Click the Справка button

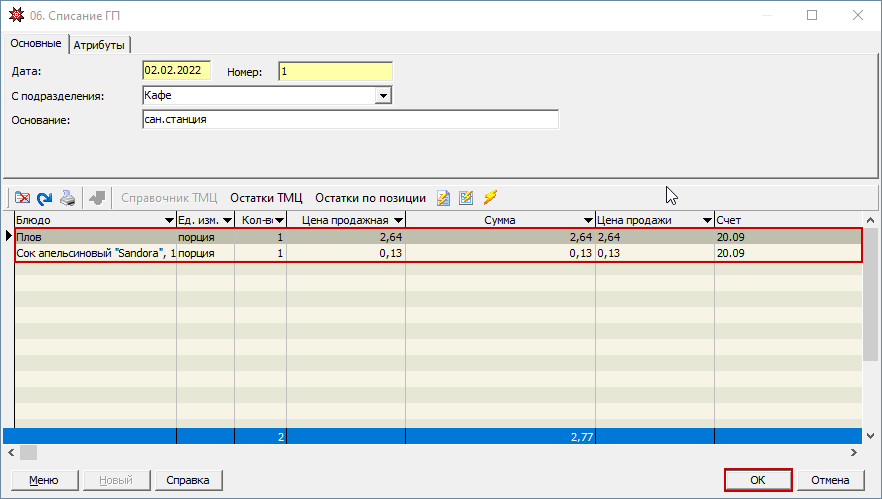coord(188,480)
